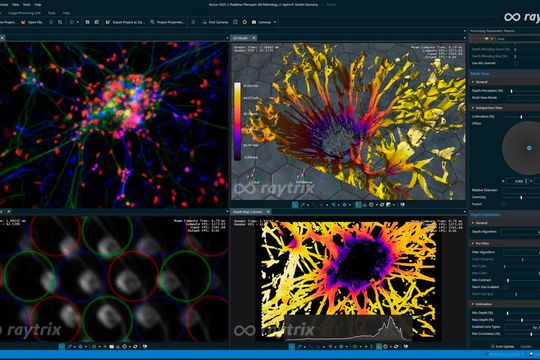Adjust the Max Depth slider
Viewport: 540px width, 360px height.
[x=522, y=320]
